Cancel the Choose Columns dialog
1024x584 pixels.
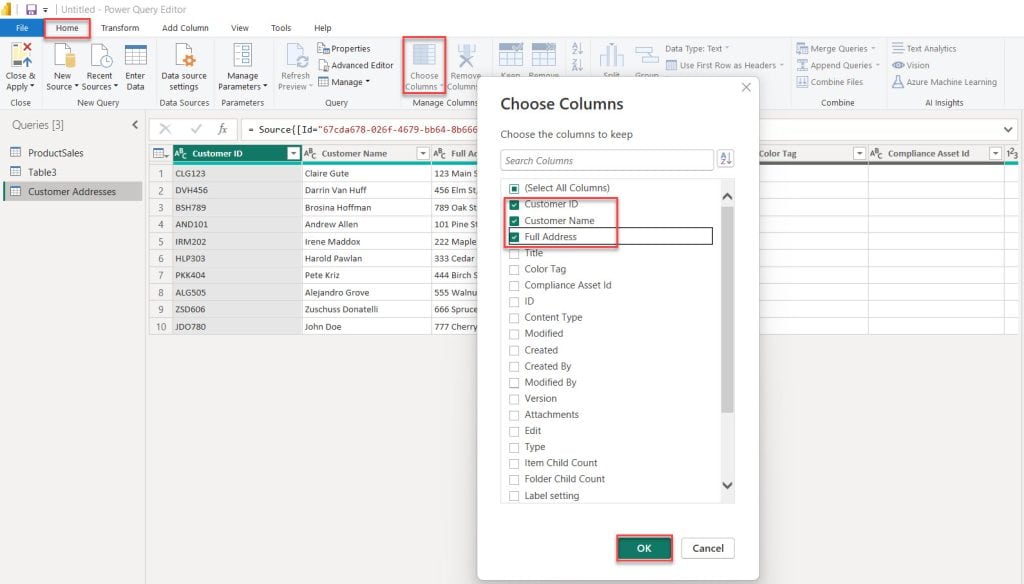point(708,548)
